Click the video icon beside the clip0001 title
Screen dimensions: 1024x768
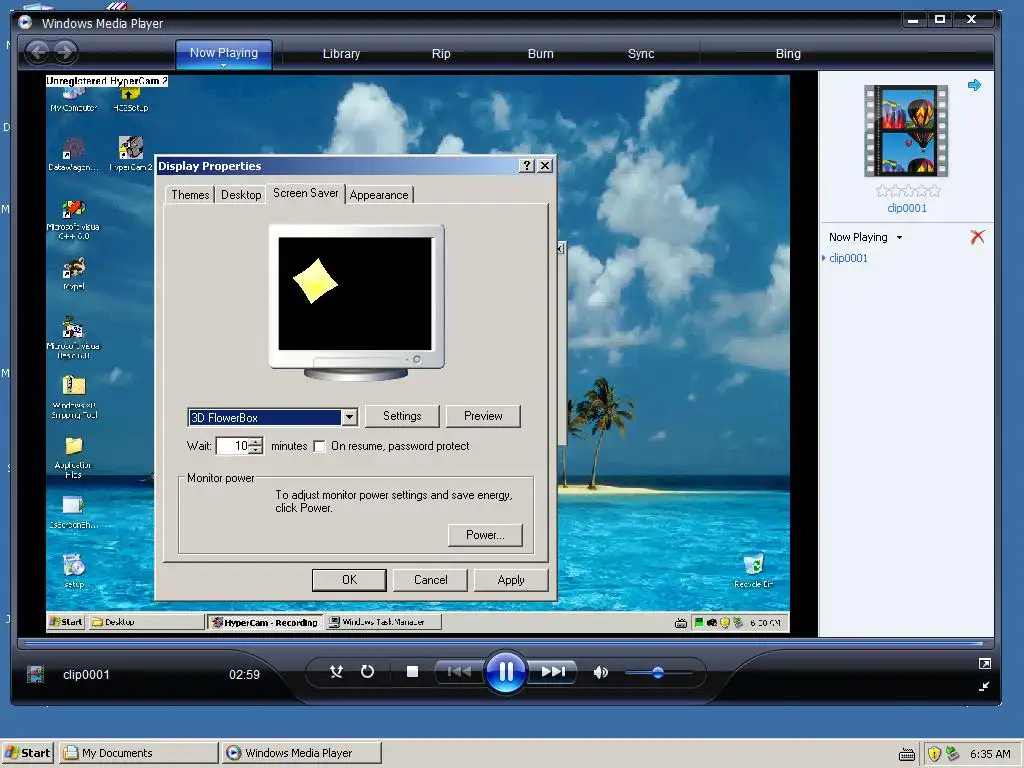pos(35,673)
